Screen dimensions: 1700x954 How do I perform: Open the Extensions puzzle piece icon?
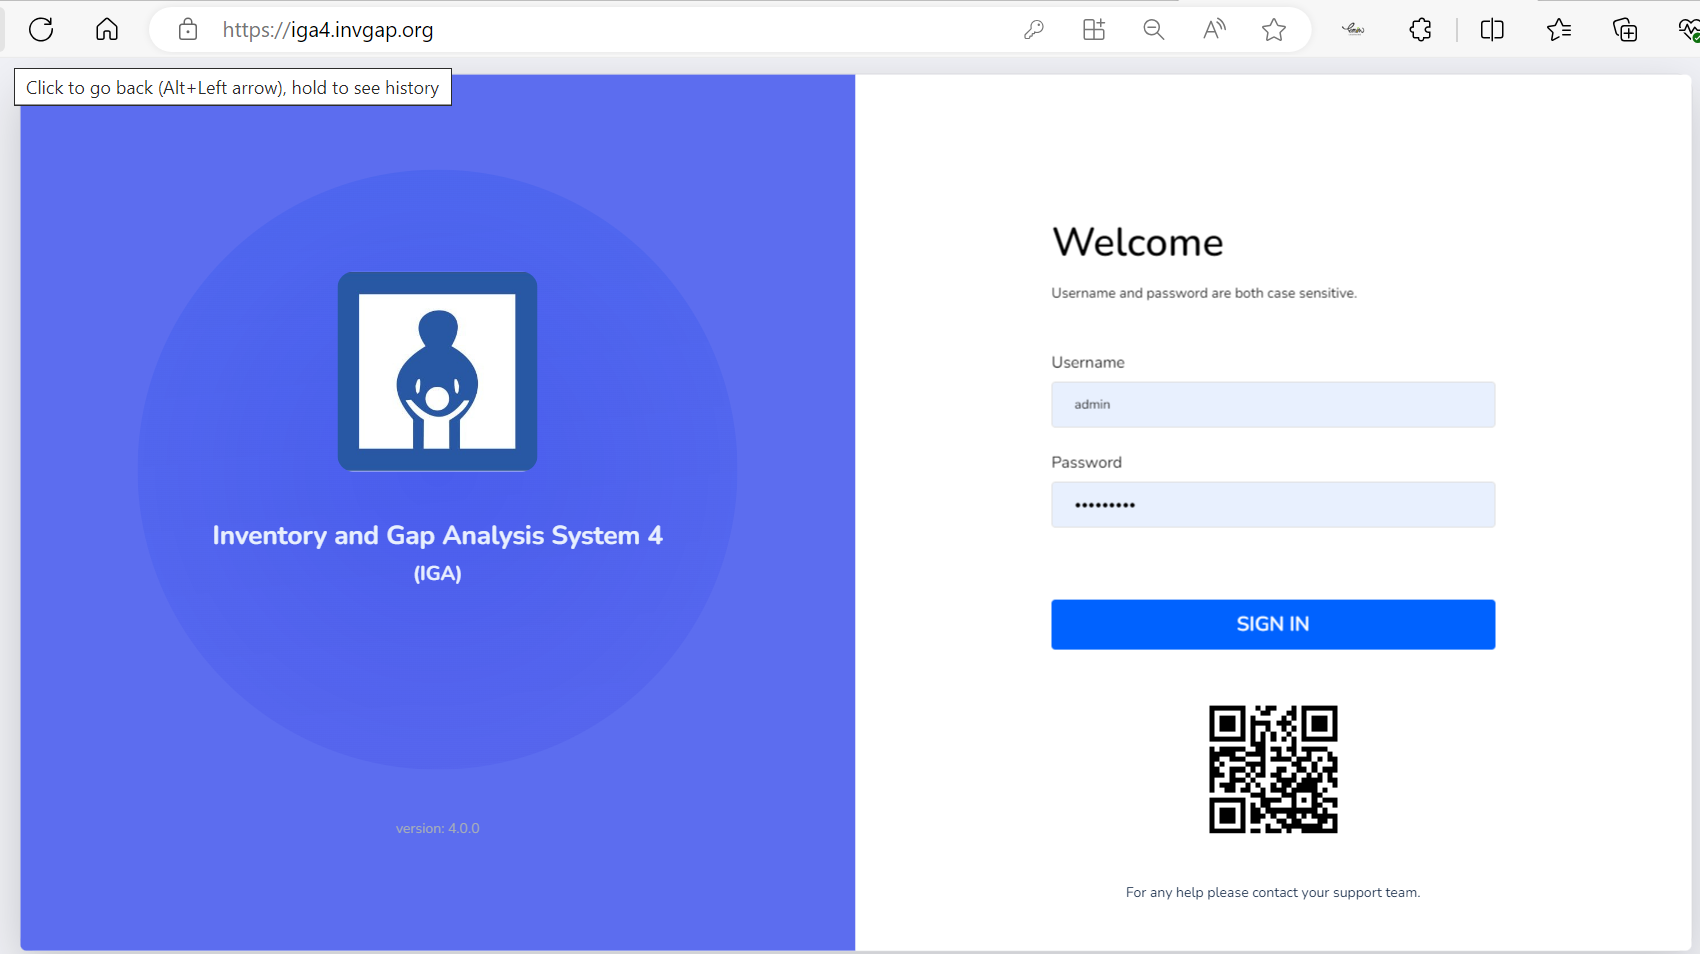1420,30
